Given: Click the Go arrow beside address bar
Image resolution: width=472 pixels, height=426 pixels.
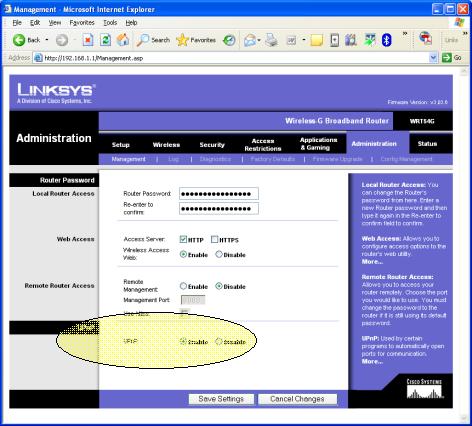Looking at the screenshot, I should 452,58.
